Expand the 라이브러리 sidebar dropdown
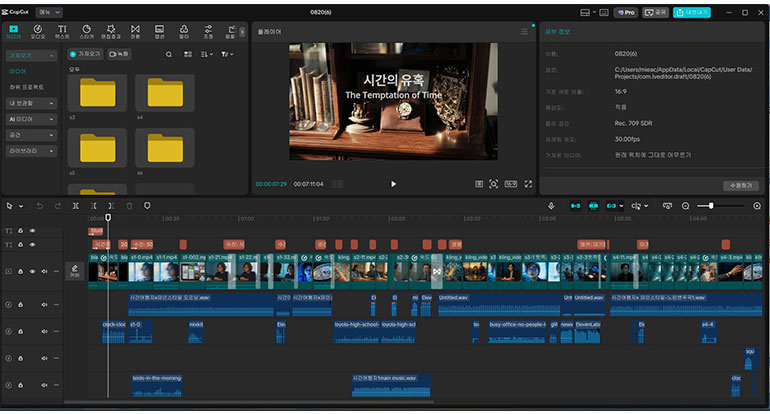This screenshot has width=770, height=414. click(x=31, y=150)
